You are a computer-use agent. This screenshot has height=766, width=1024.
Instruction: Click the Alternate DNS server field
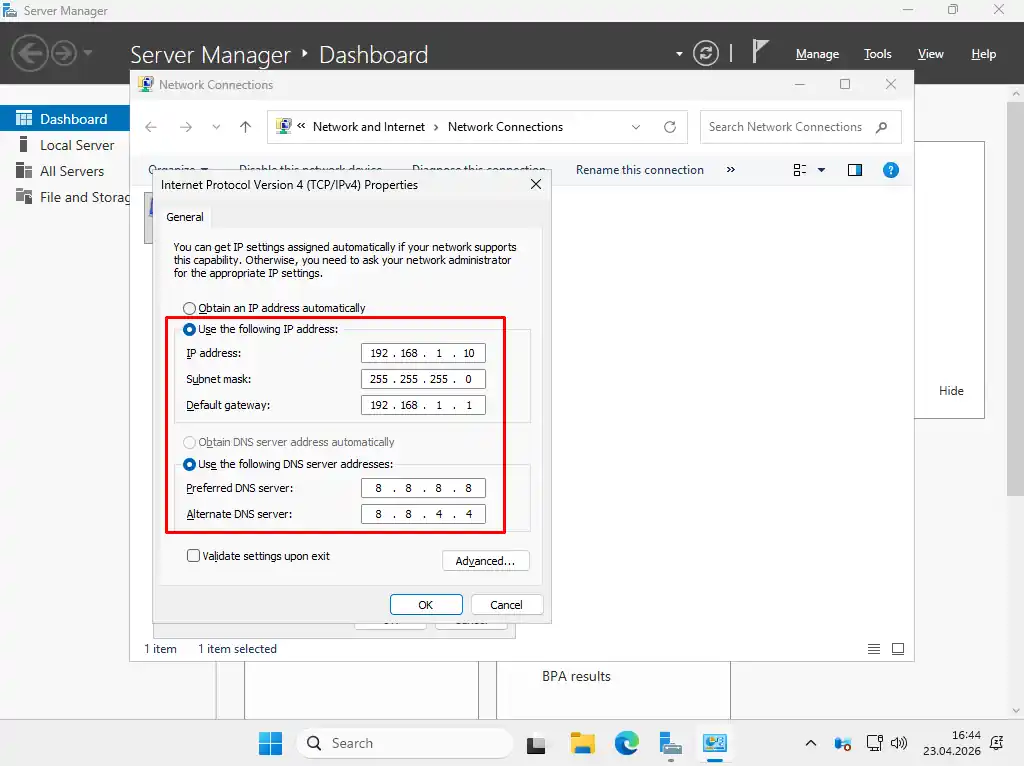[x=423, y=514]
